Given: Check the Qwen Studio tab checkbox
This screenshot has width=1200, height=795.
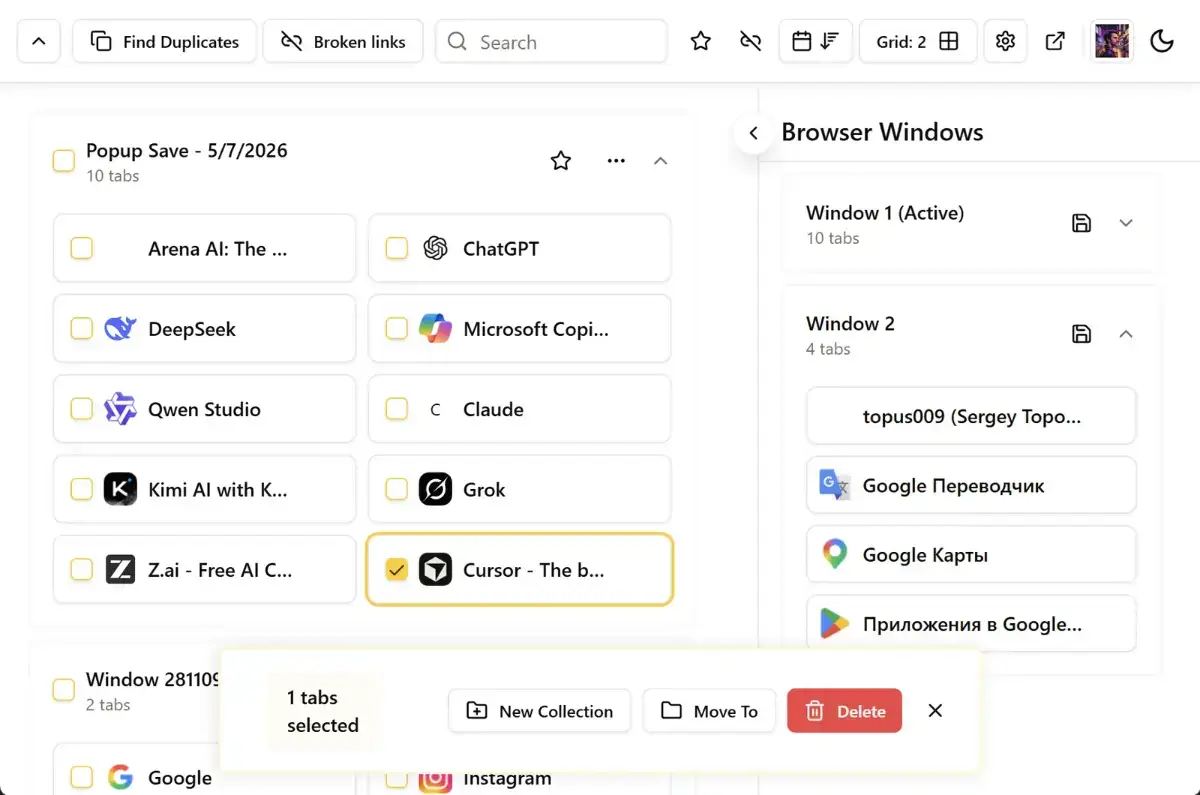Looking at the screenshot, I should (x=82, y=409).
